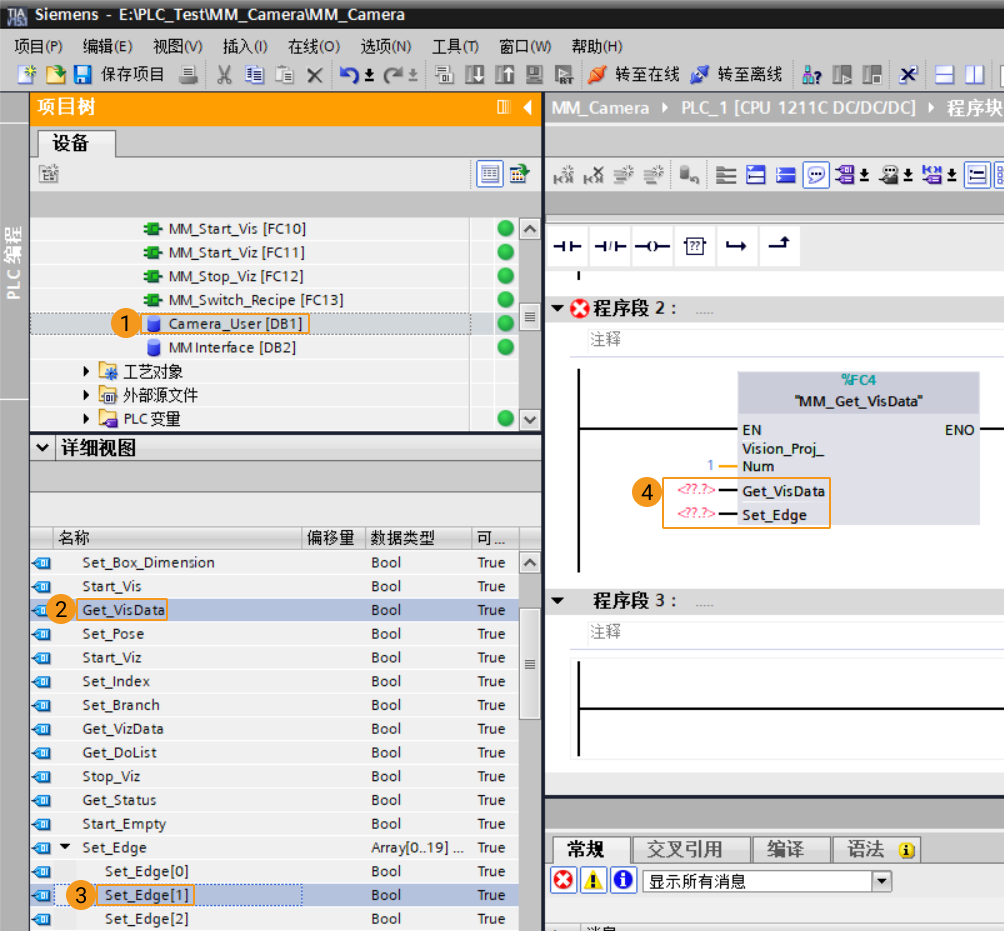Screen dimensions: 1004x931
Task: Click the cut scissors icon
Action: (x=224, y=75)
